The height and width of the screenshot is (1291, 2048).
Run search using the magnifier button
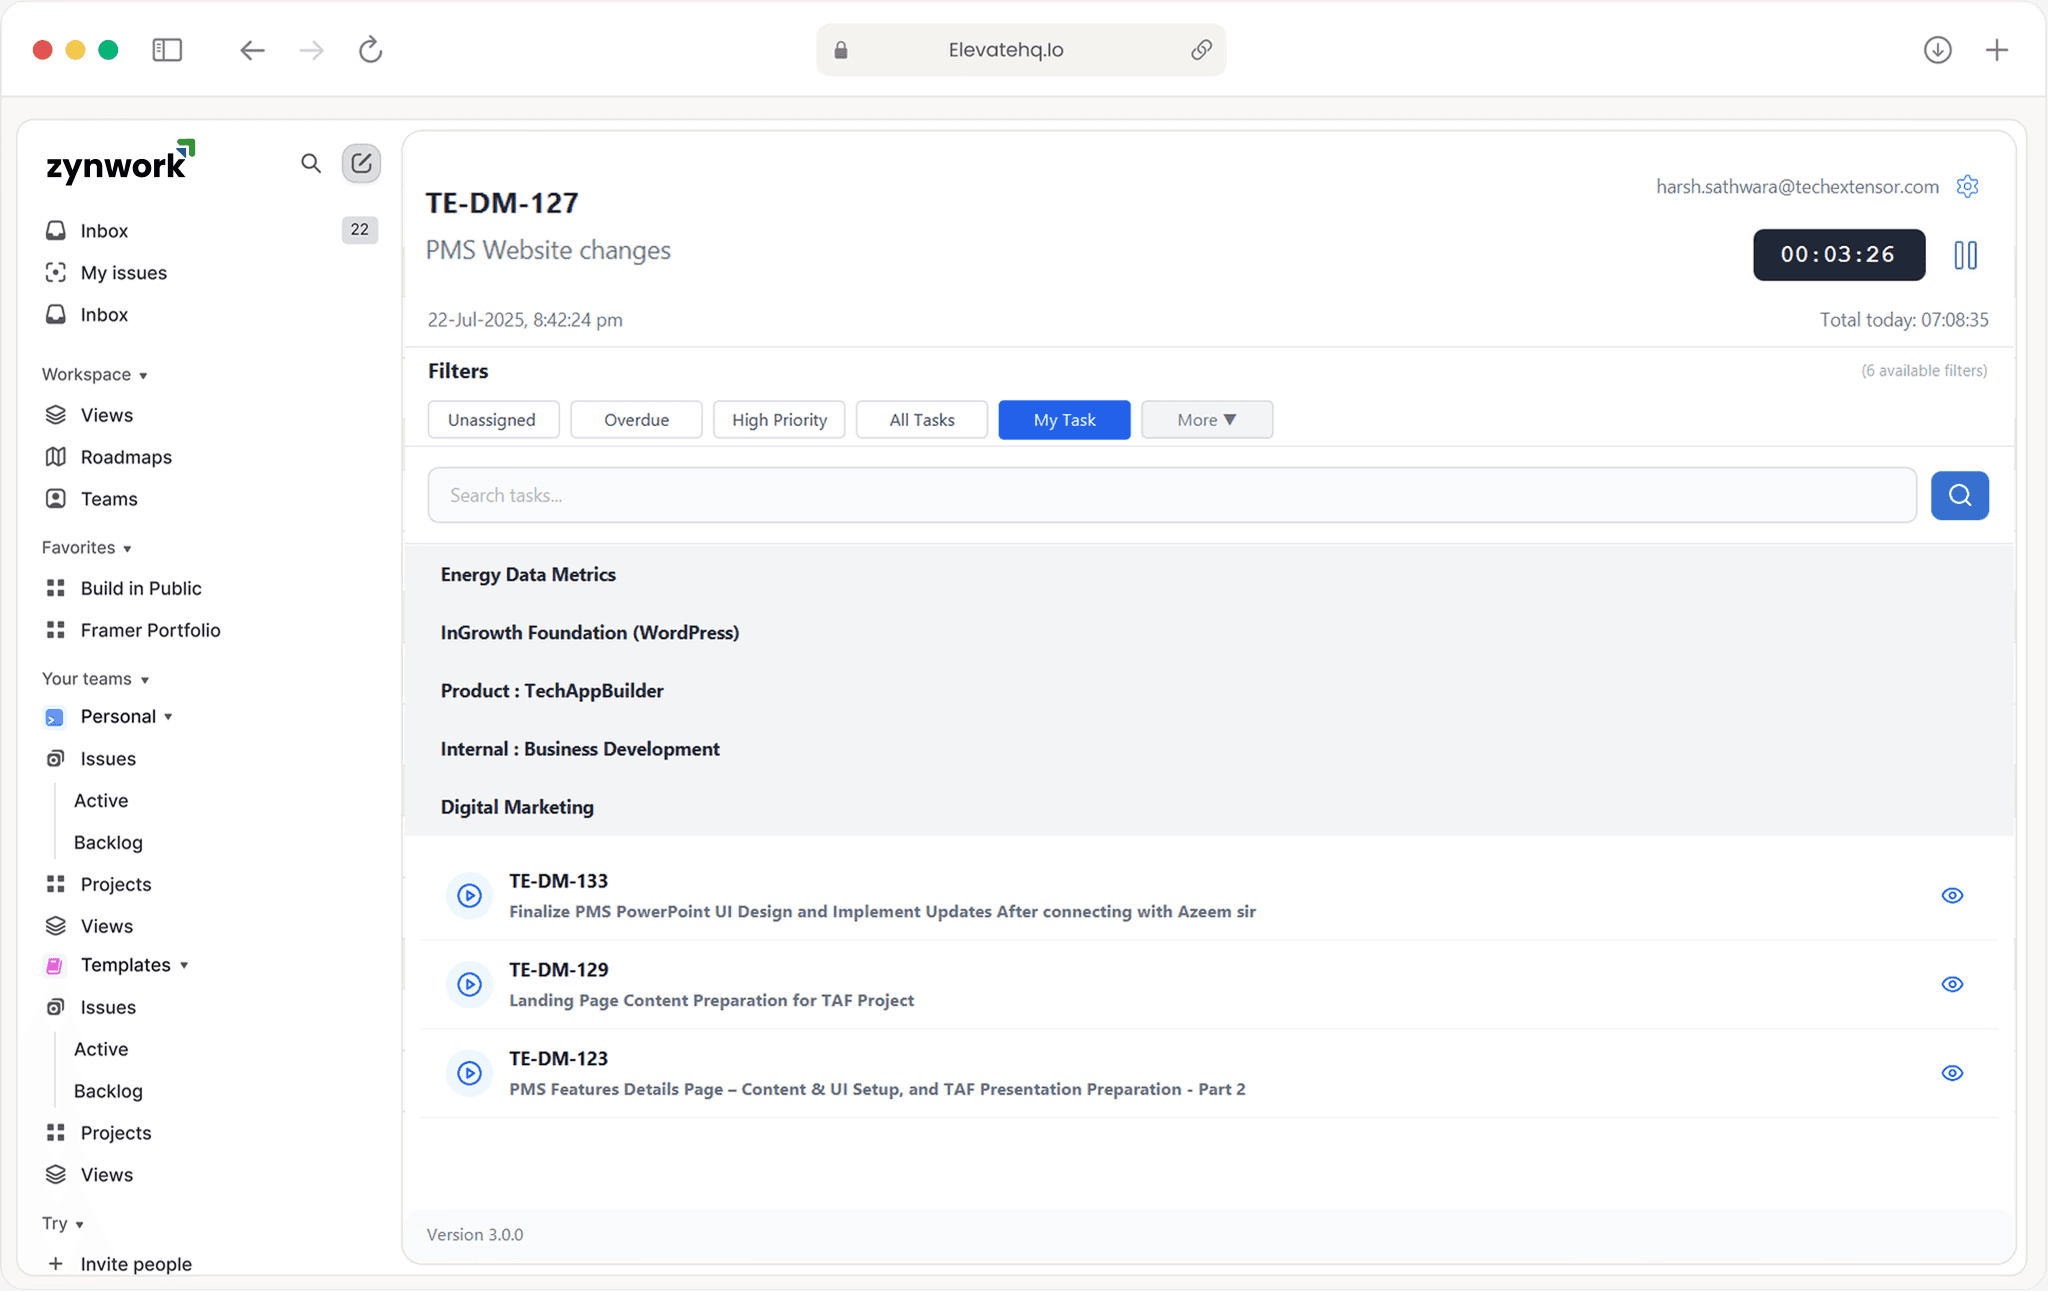coord(1959,495)
